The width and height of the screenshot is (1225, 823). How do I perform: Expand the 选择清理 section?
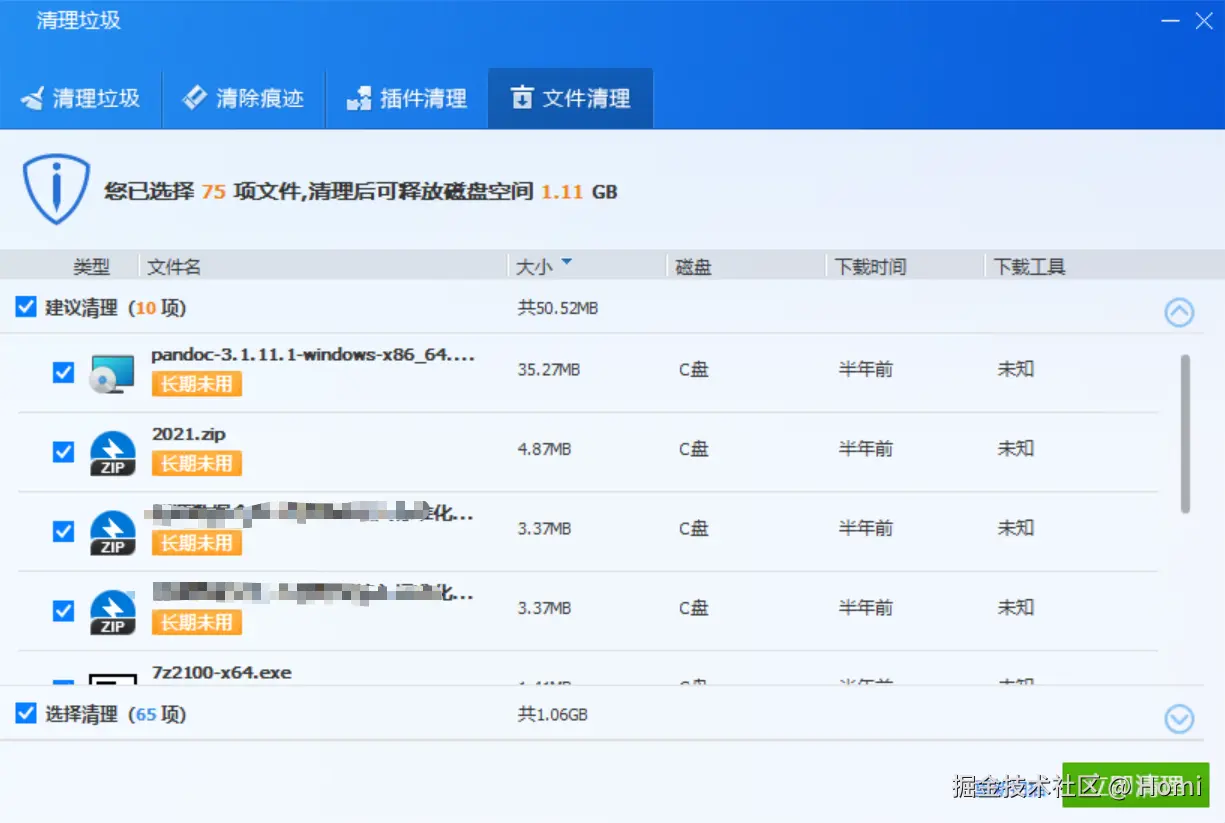click(x=1179, y=719)
